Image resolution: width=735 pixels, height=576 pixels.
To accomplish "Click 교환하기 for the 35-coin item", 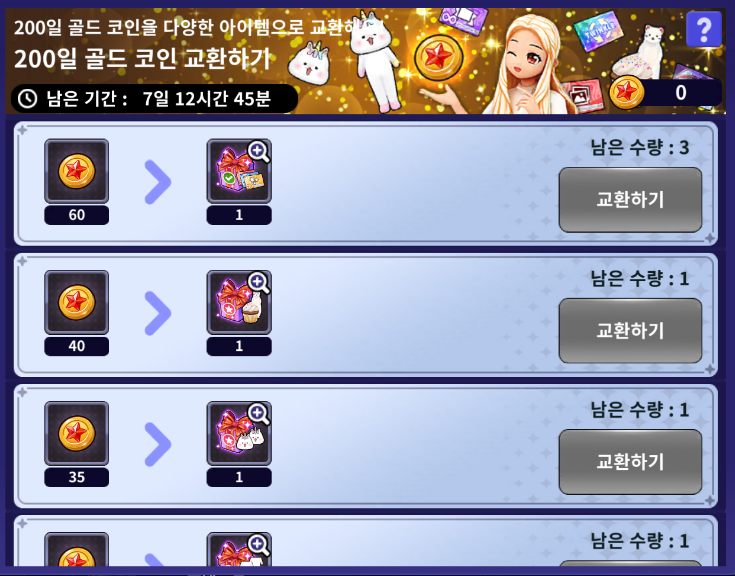I will [630, 462].
